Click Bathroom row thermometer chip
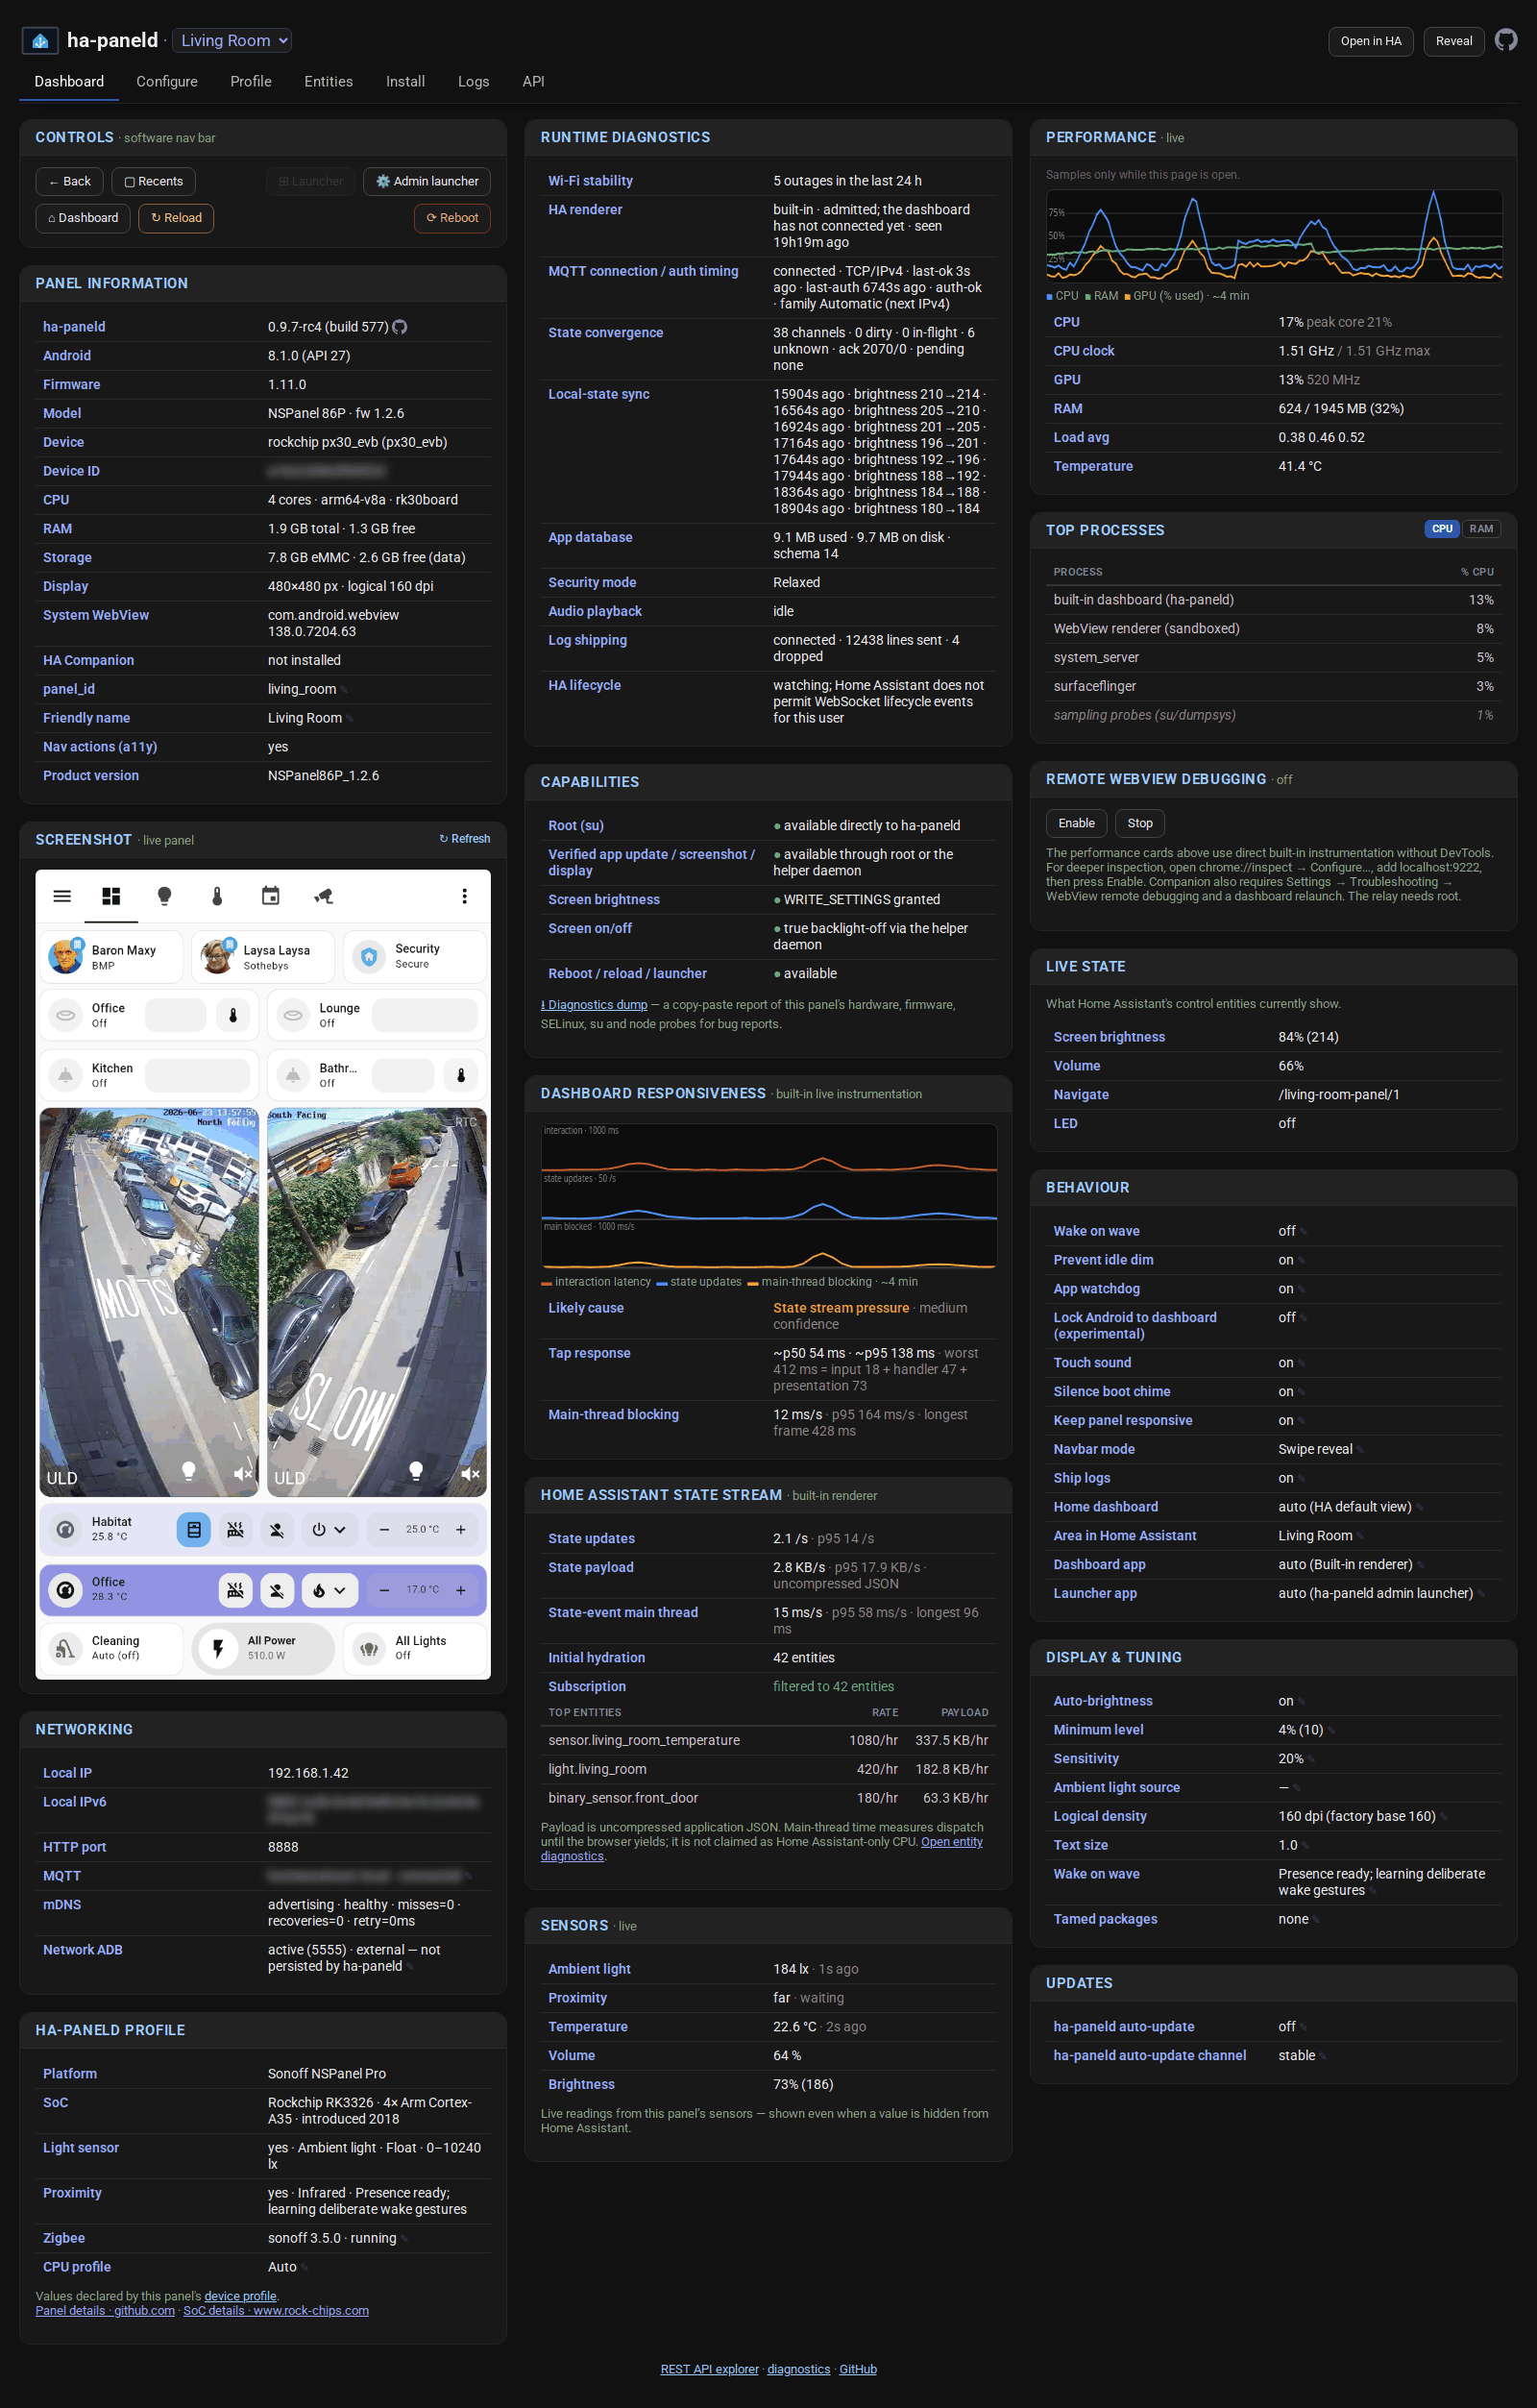Screen dimensions: 1537x2408 [461, 1075]
